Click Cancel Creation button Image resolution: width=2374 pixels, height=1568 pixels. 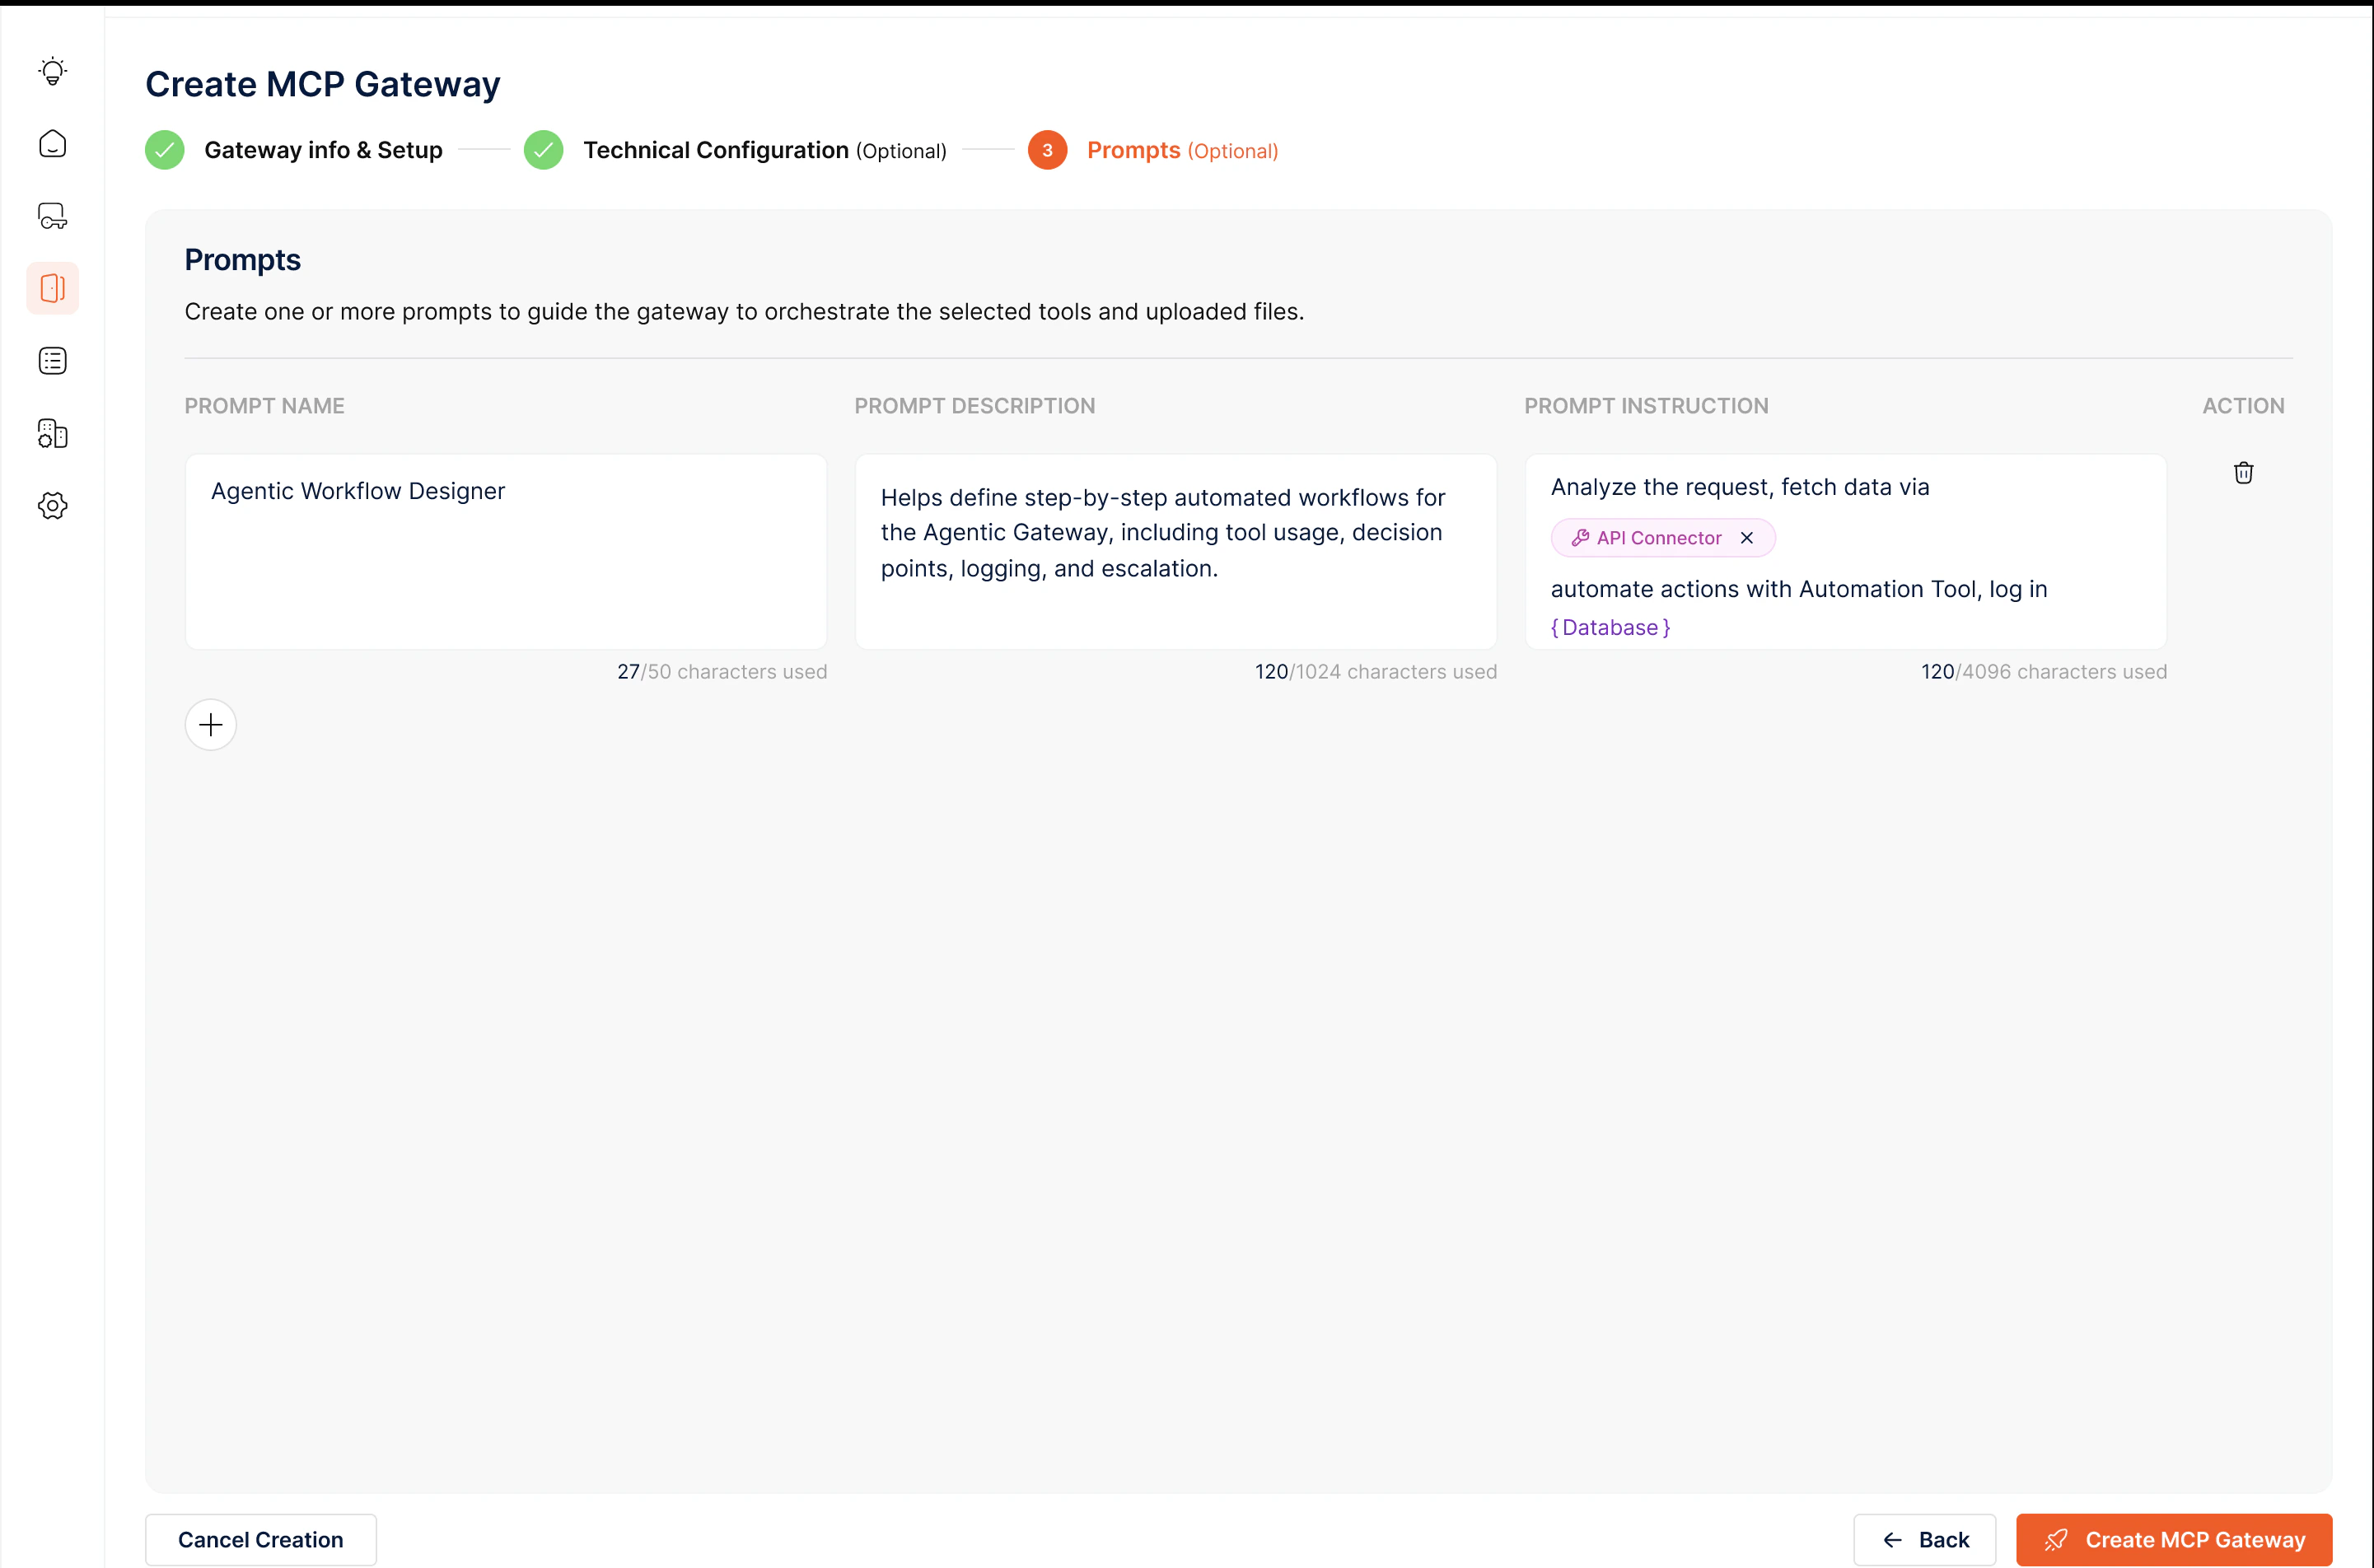tap(260, 1539)
